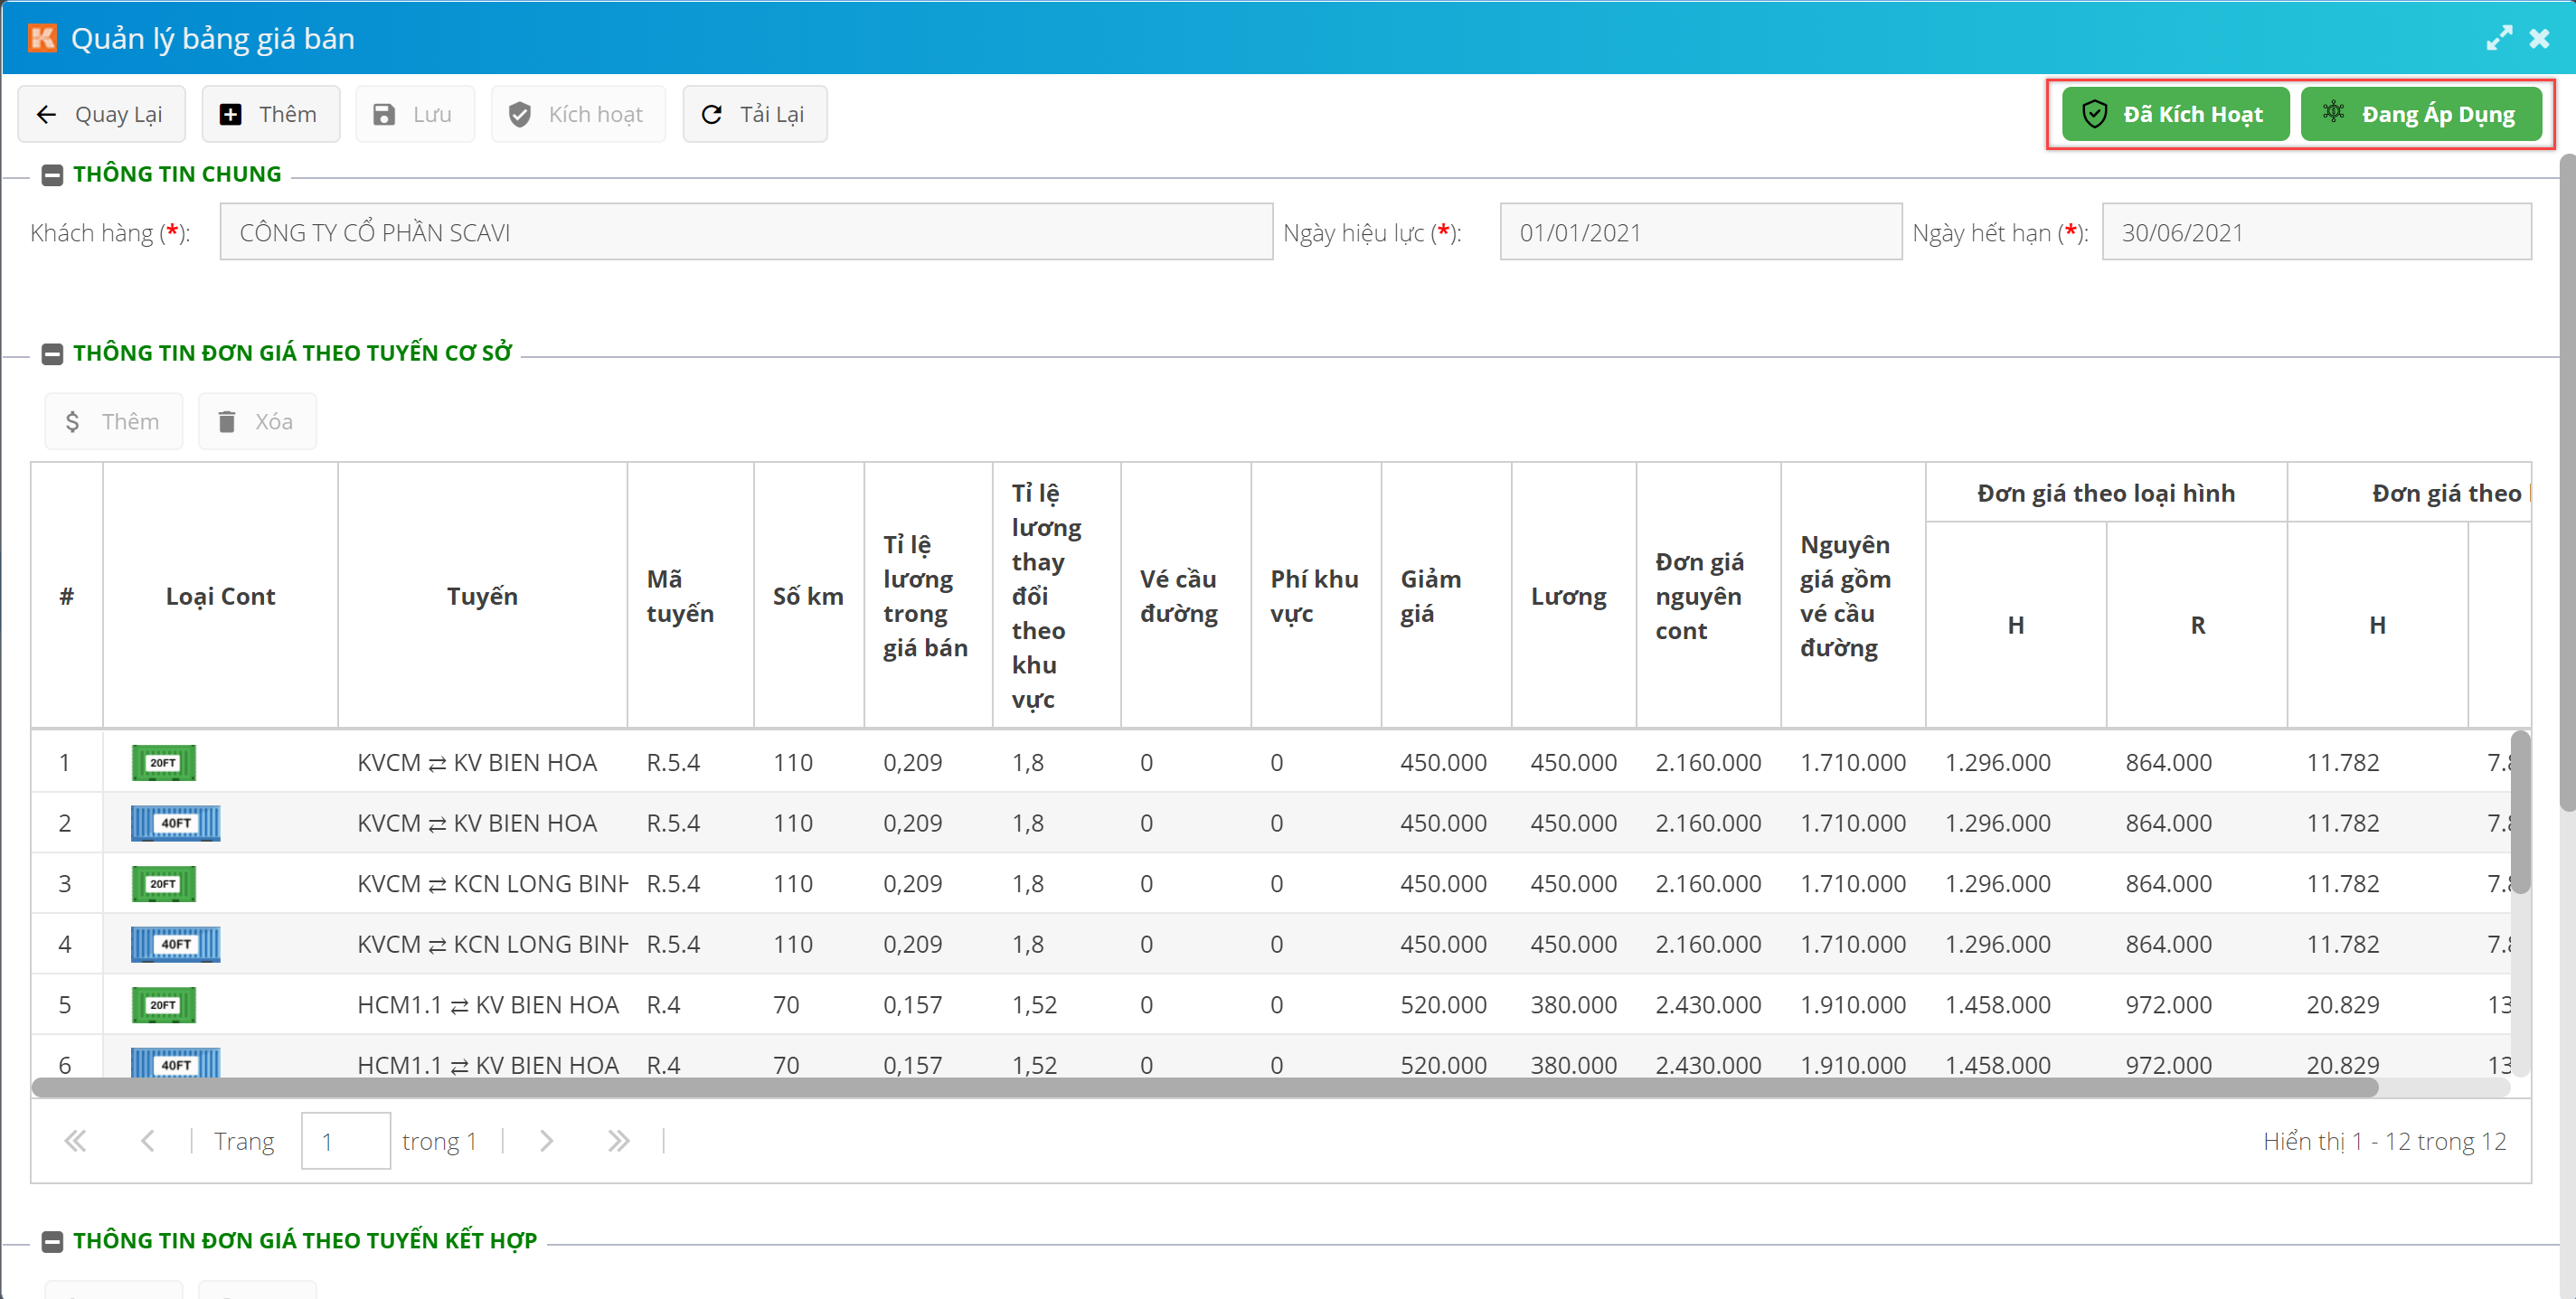Click the 40FT container icon in row 2
The height and width of the screenshot is (1299, 2576).
coord(175,822)
